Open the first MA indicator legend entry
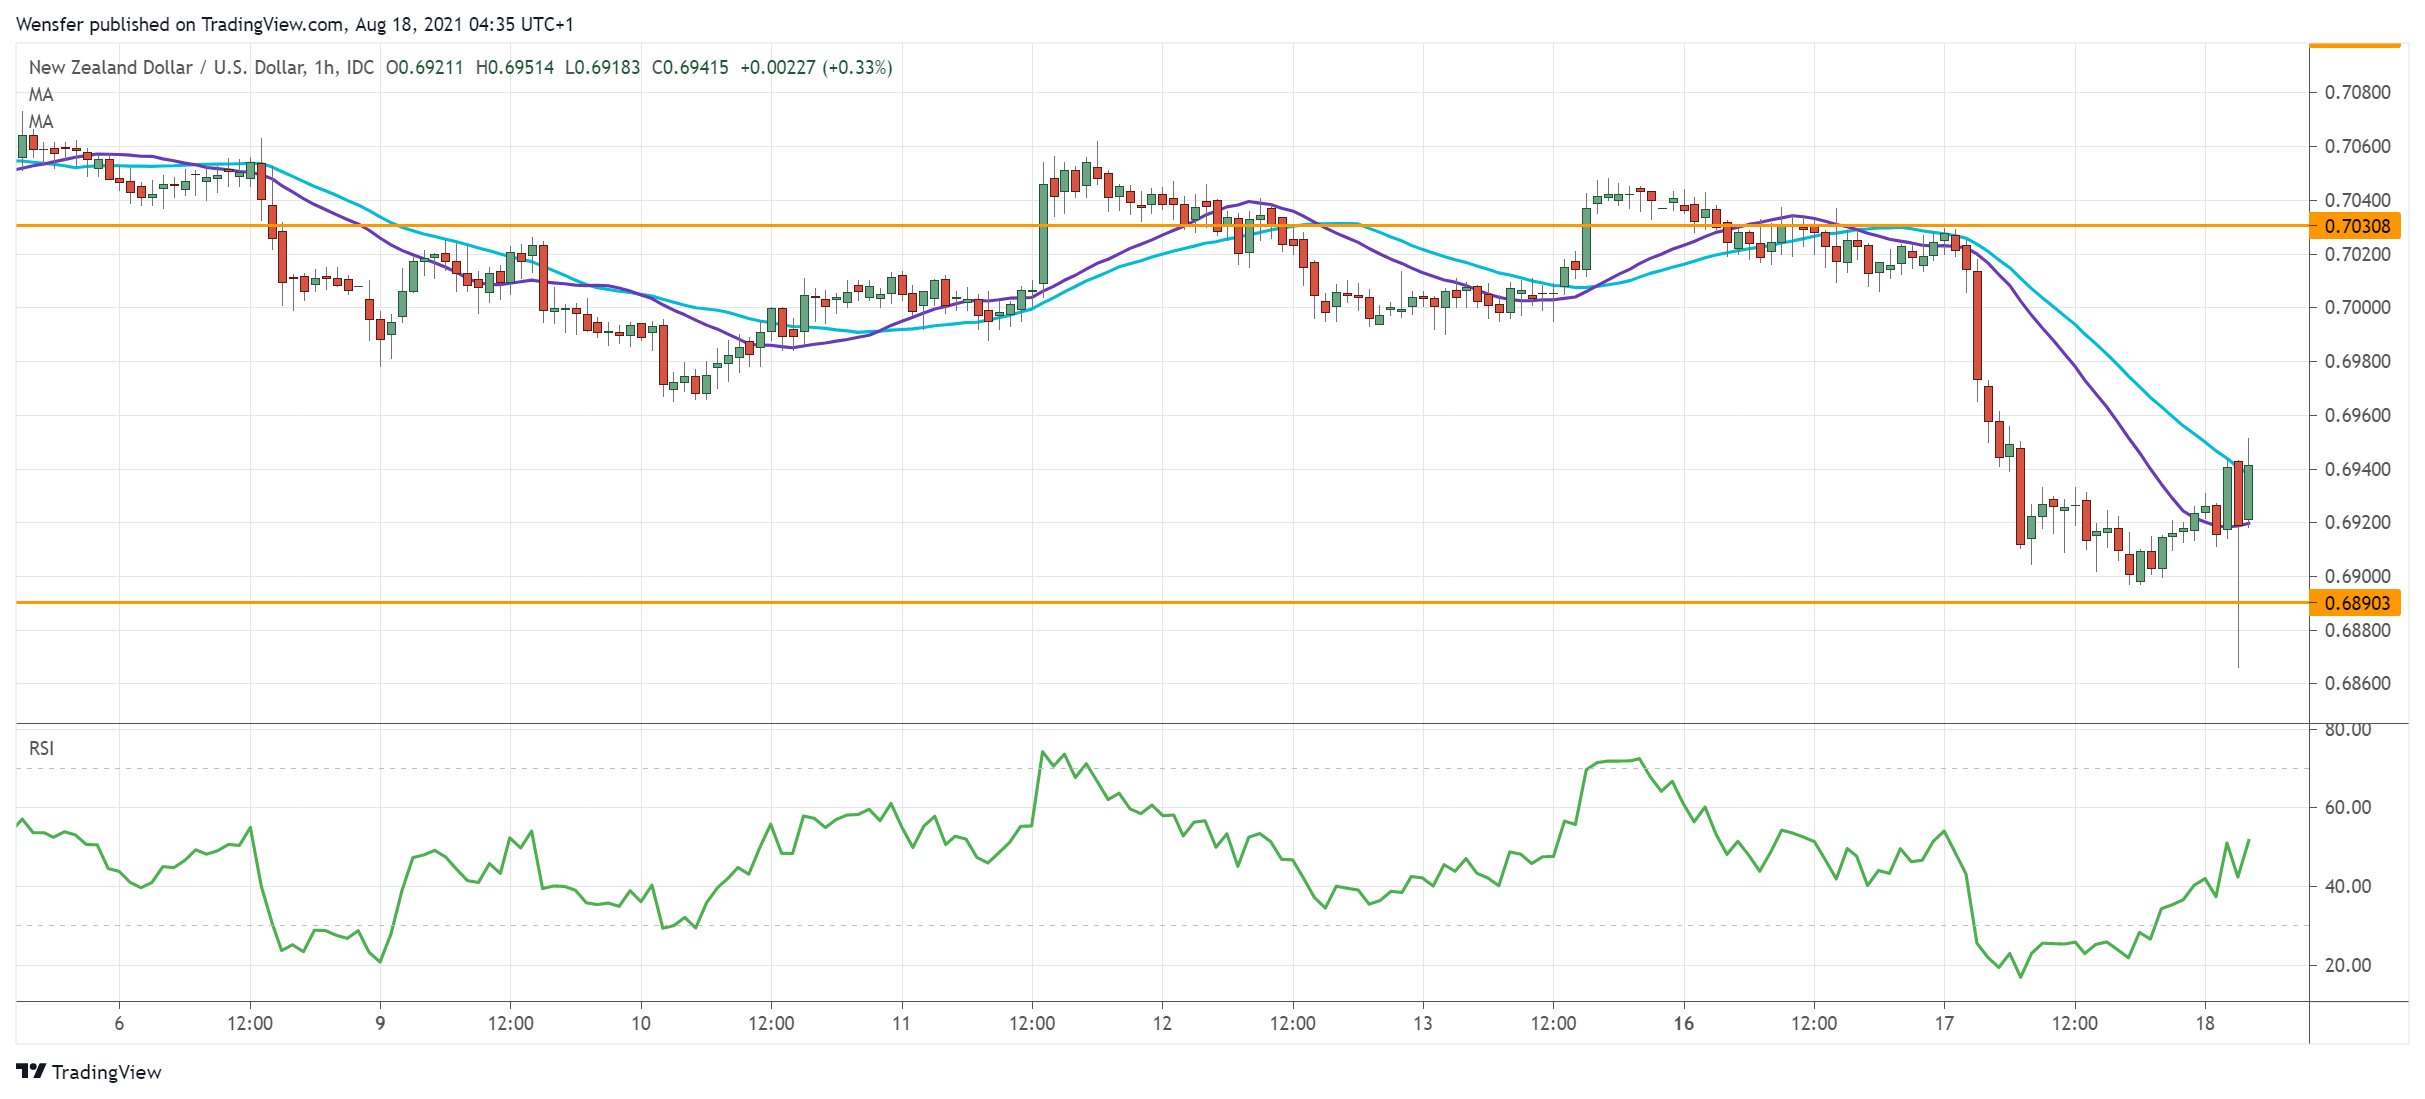The width and height of the screenshot is (2425, 1099). pos(39,96)
